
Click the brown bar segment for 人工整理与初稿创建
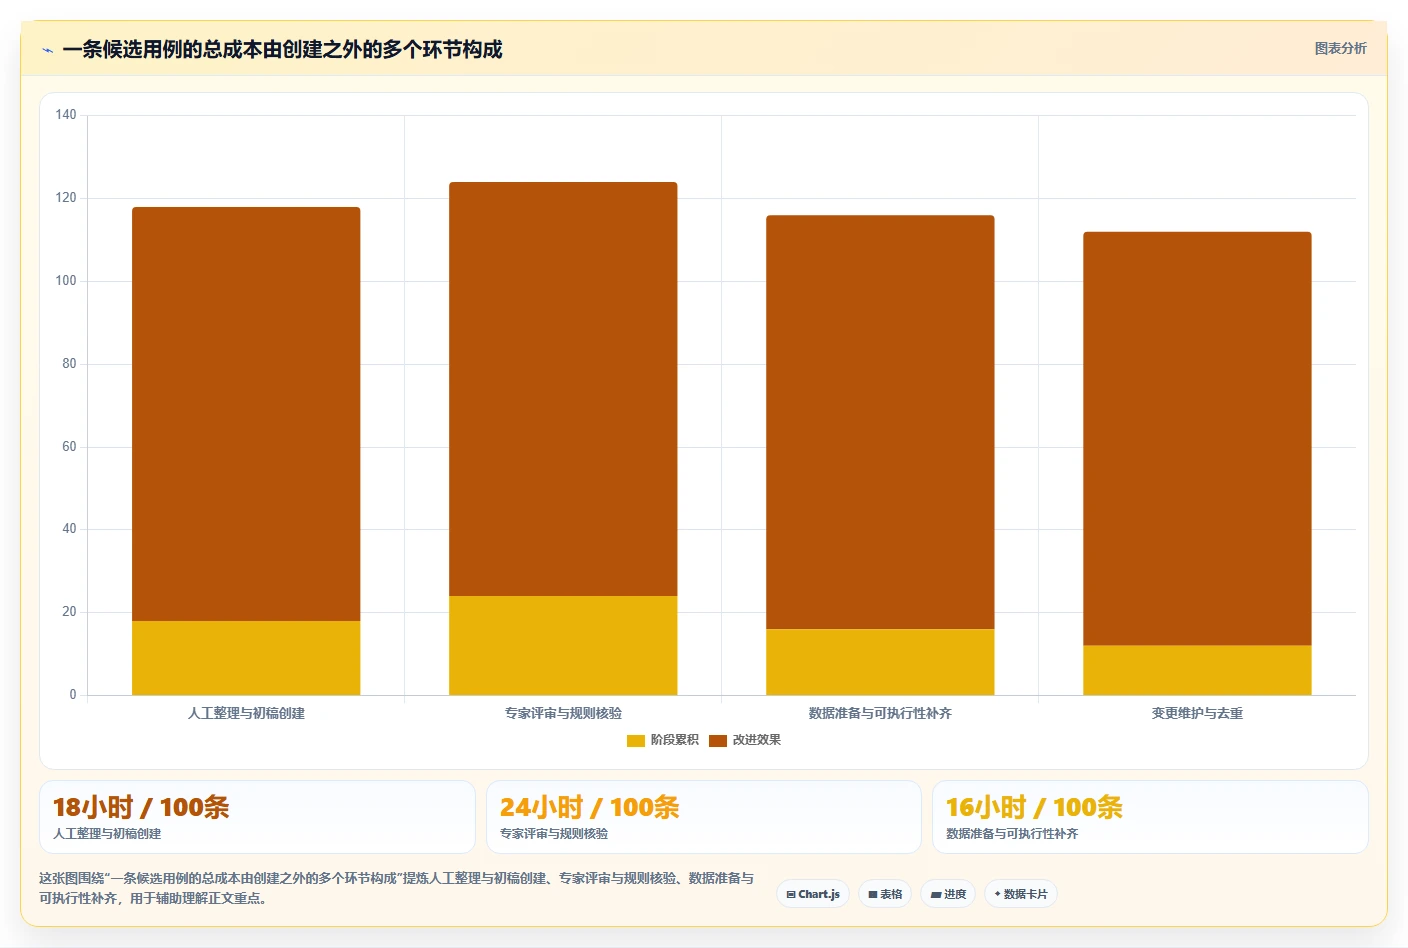click(246, 414)
